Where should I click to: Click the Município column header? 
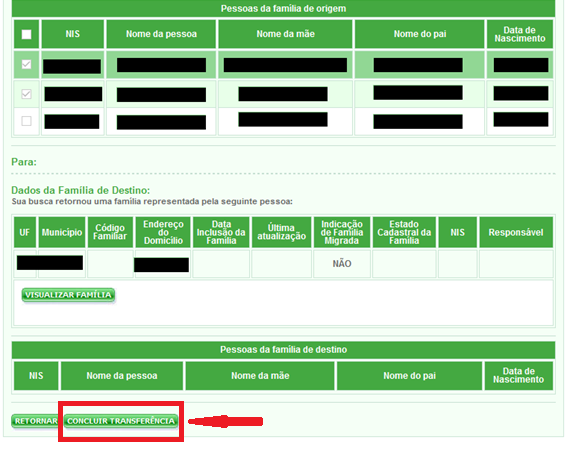pos(62,232)
